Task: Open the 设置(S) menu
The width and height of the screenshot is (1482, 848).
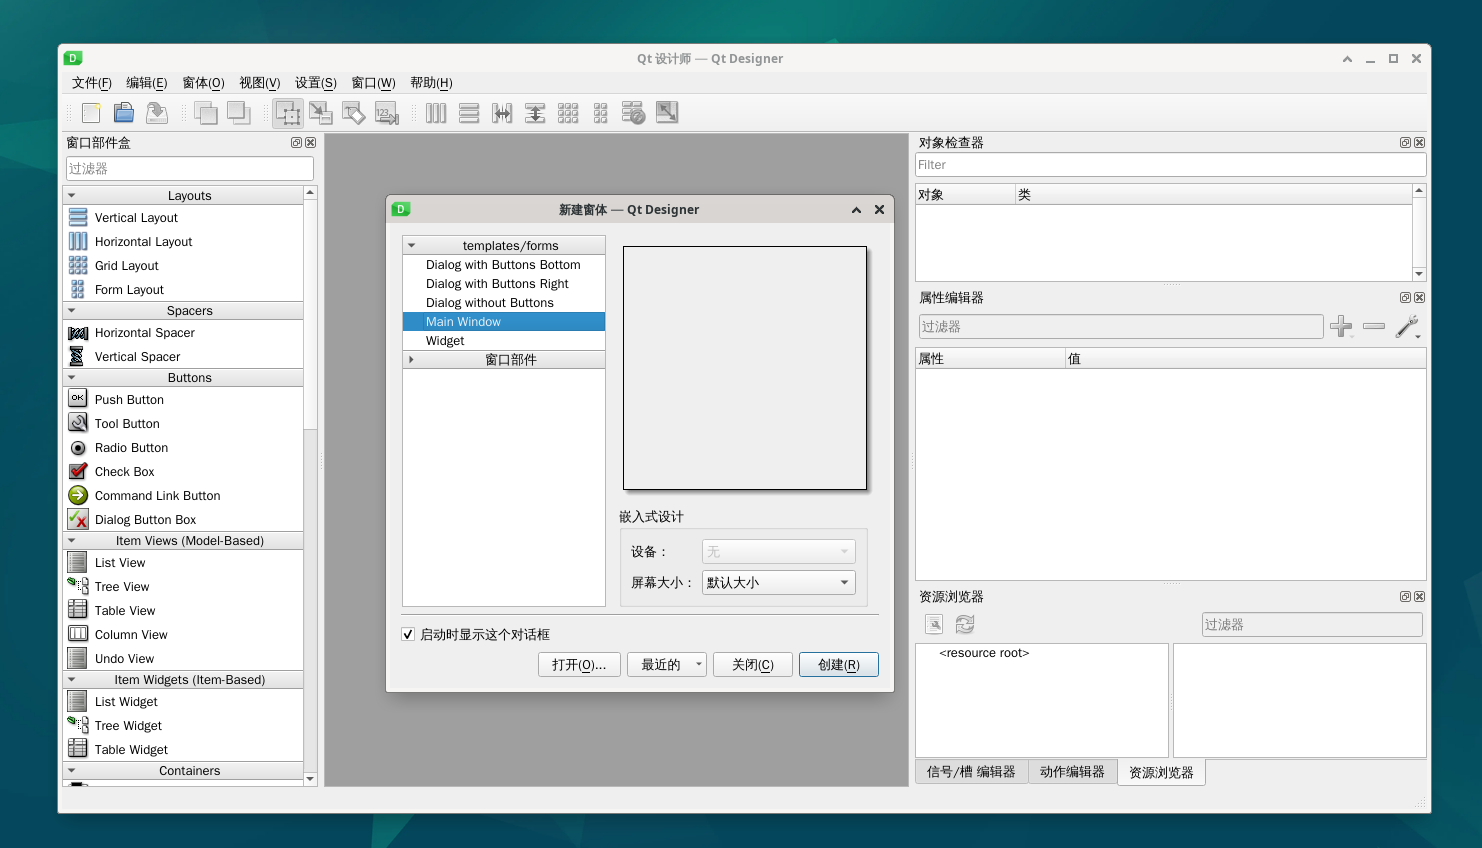Action: click(315, 83)
